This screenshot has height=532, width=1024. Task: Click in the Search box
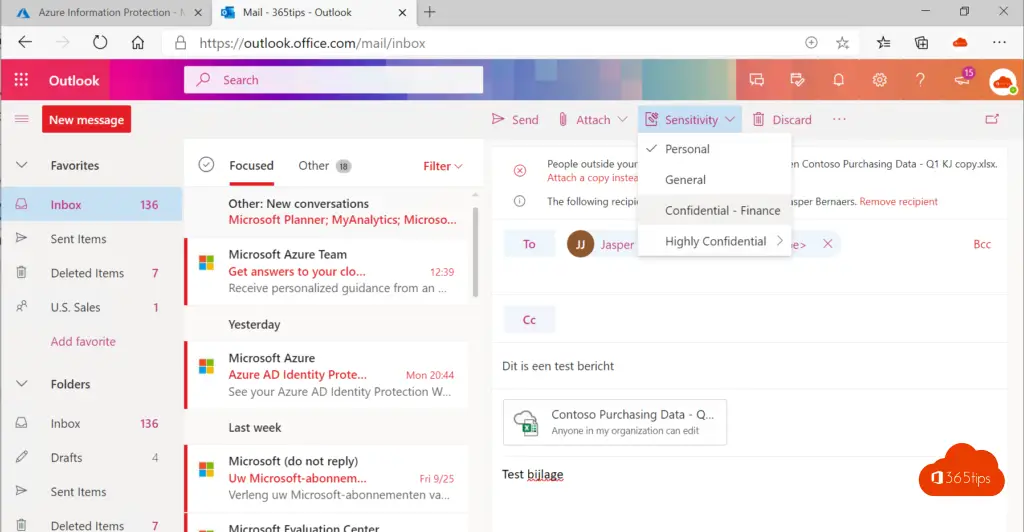pyautogui.click(x=333, y=80)
